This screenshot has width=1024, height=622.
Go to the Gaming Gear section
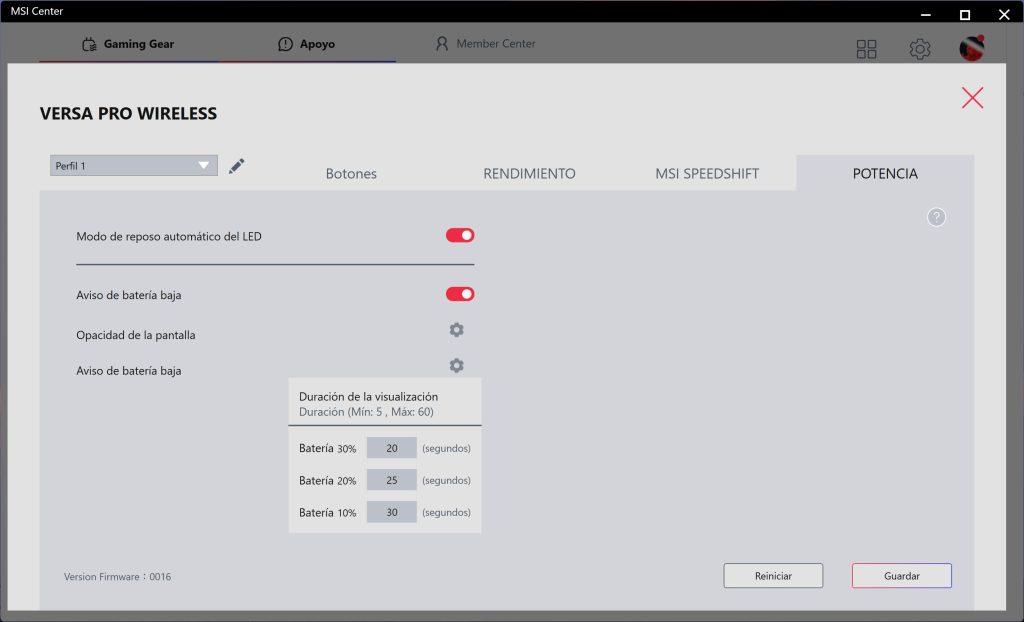pos(129,44)
